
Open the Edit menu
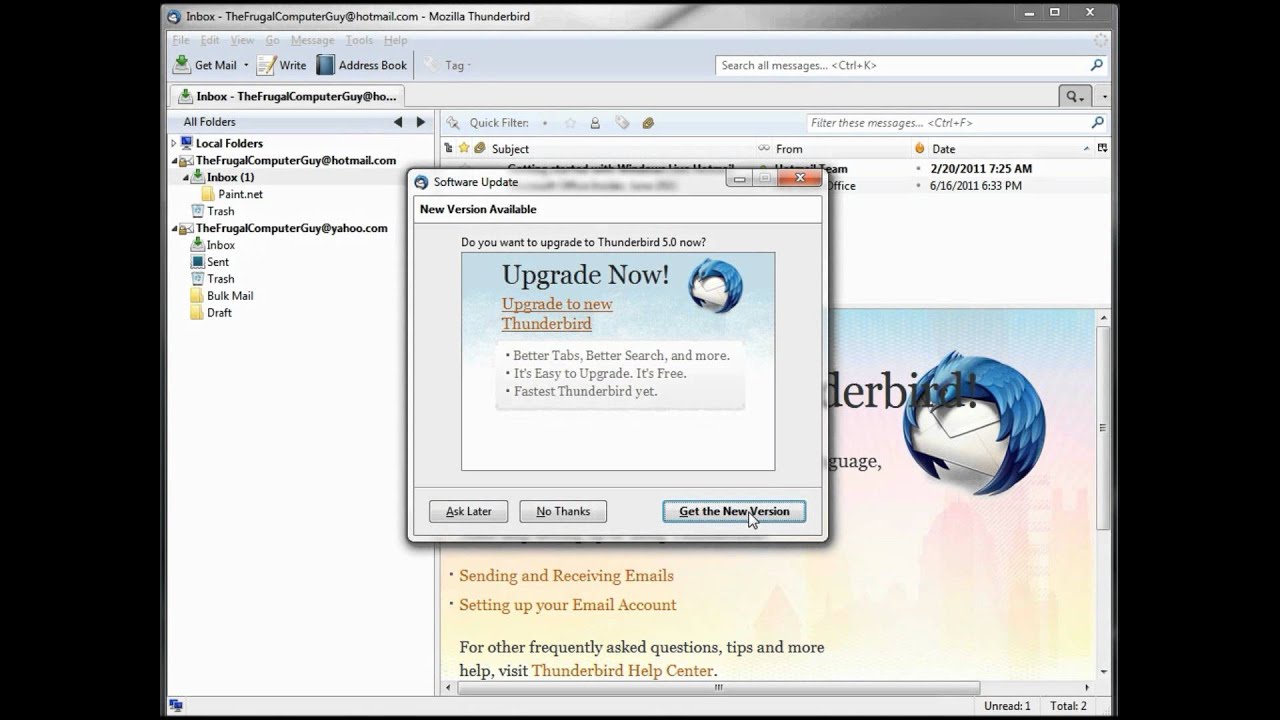point(210,40)
